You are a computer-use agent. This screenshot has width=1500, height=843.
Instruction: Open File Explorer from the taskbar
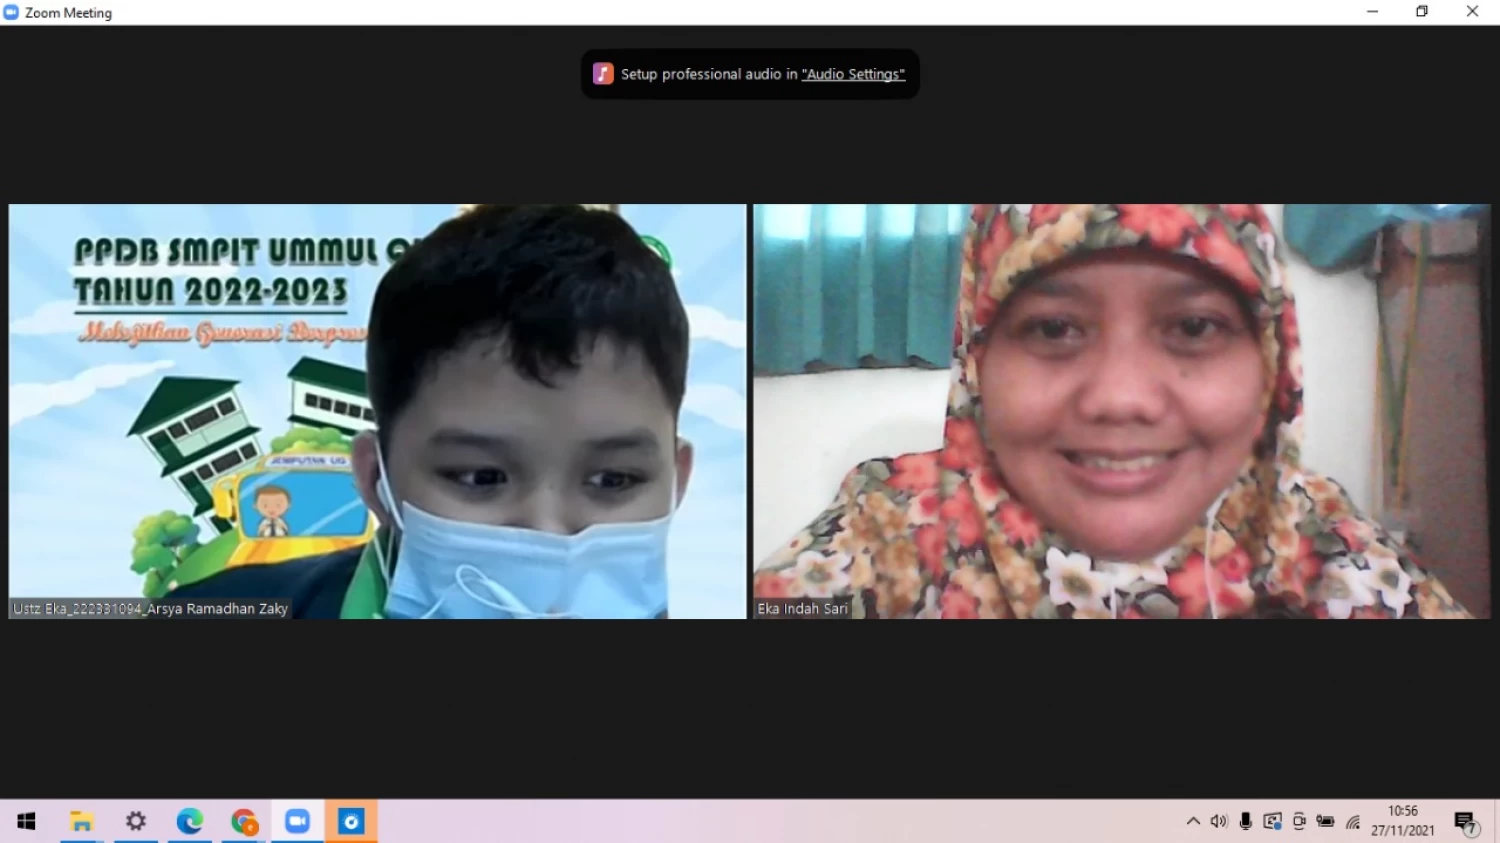click(x=81, y=821)
